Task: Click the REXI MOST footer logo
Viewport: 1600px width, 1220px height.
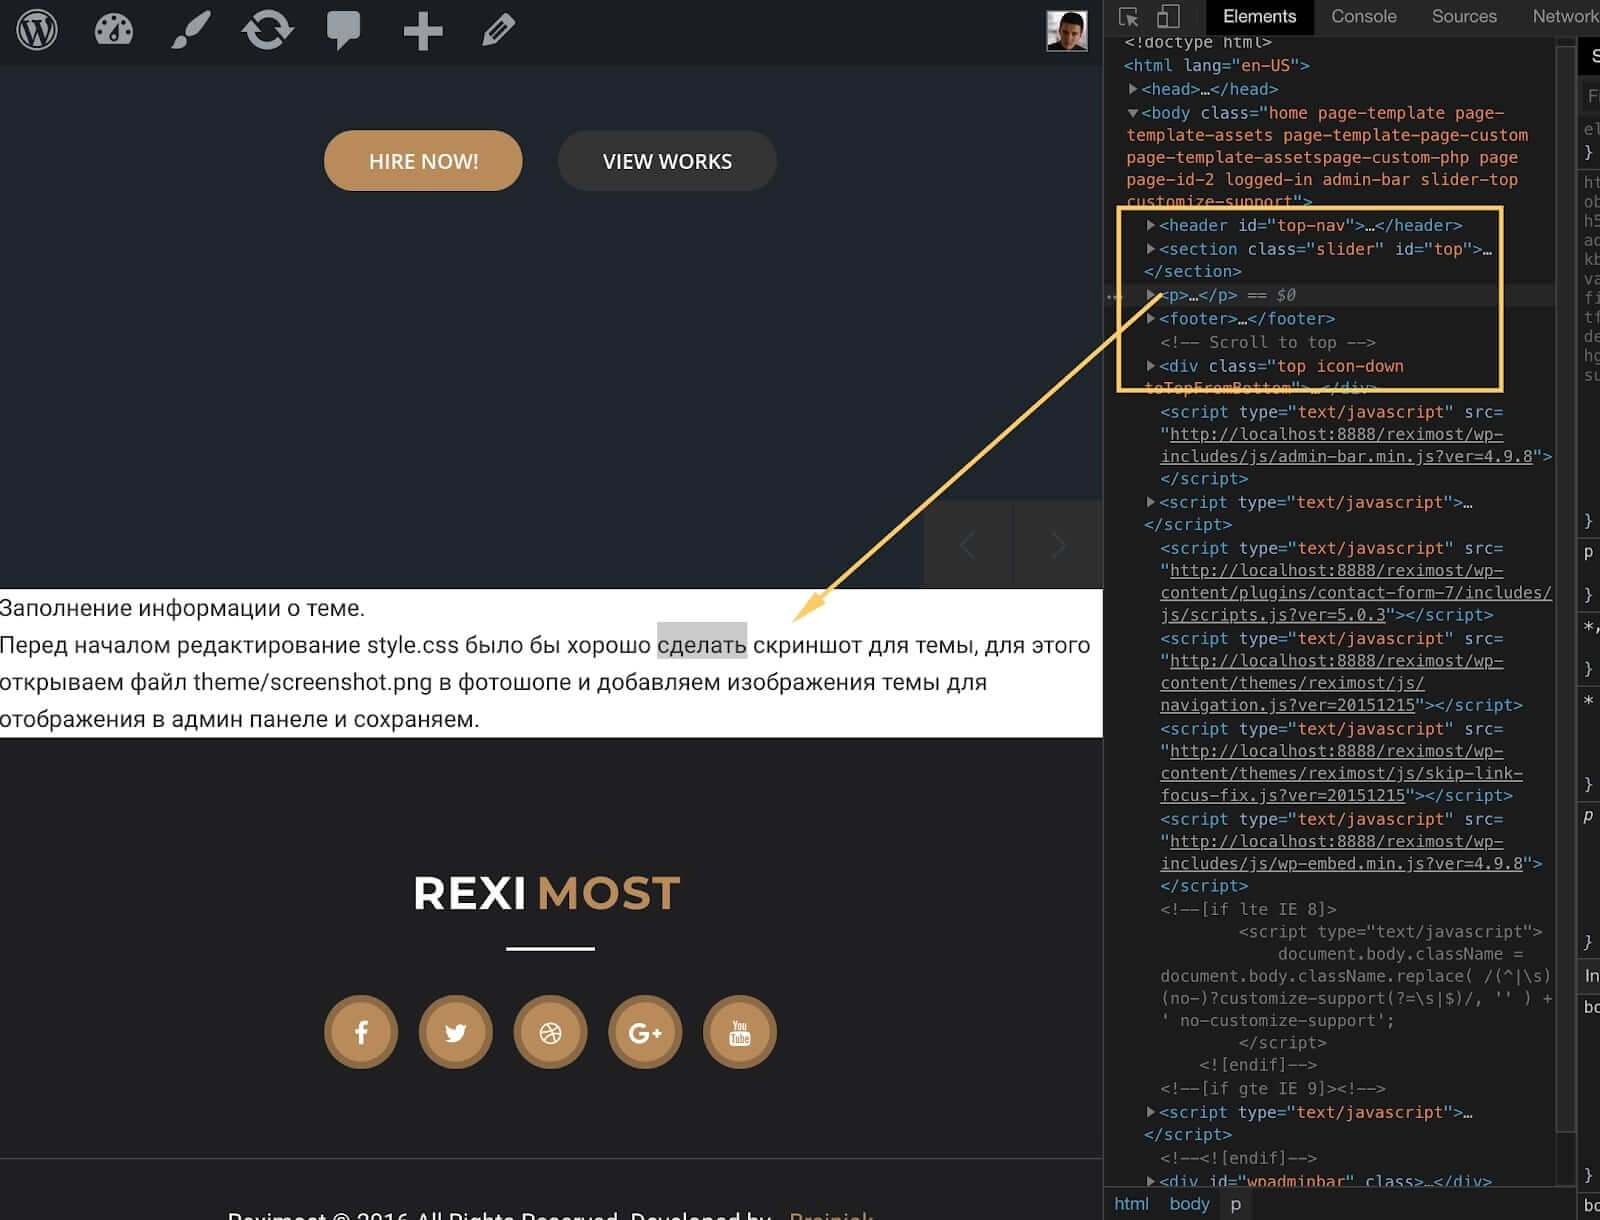Action: tap(547, 893)
